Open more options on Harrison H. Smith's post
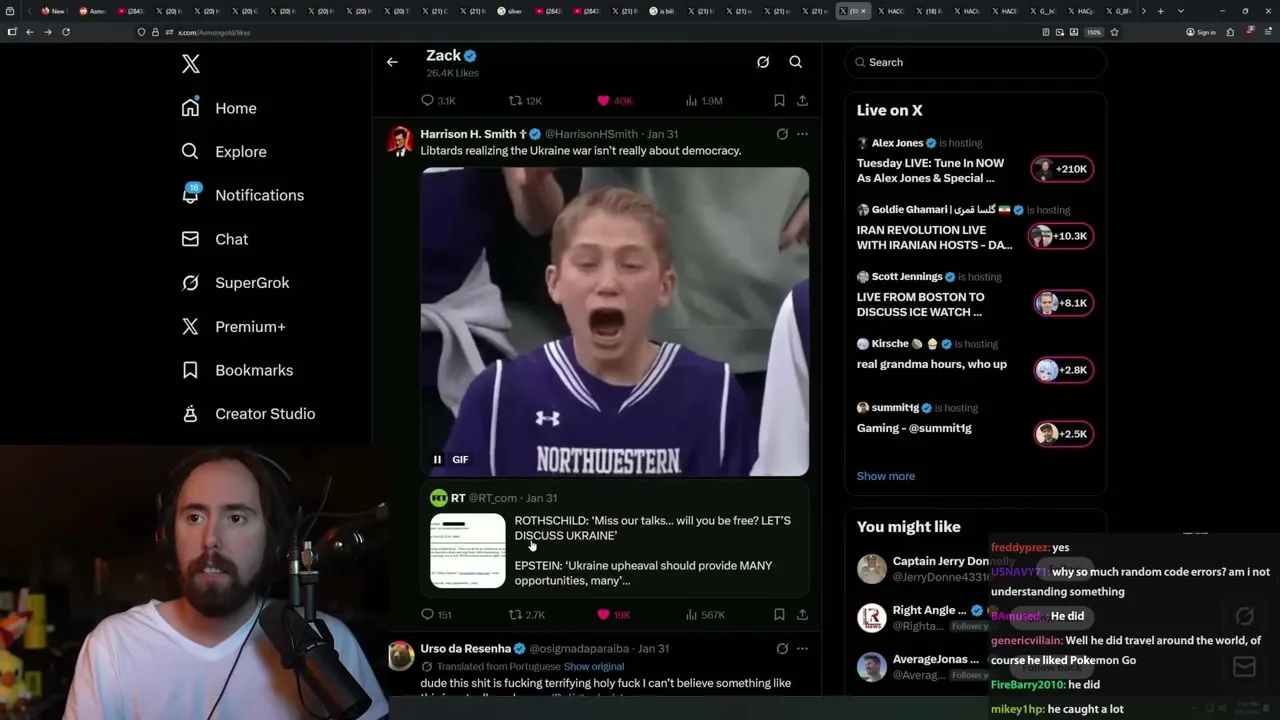The height and width of the screenshot is (720, 1280). pyautogui.click(x=802, y=134)
